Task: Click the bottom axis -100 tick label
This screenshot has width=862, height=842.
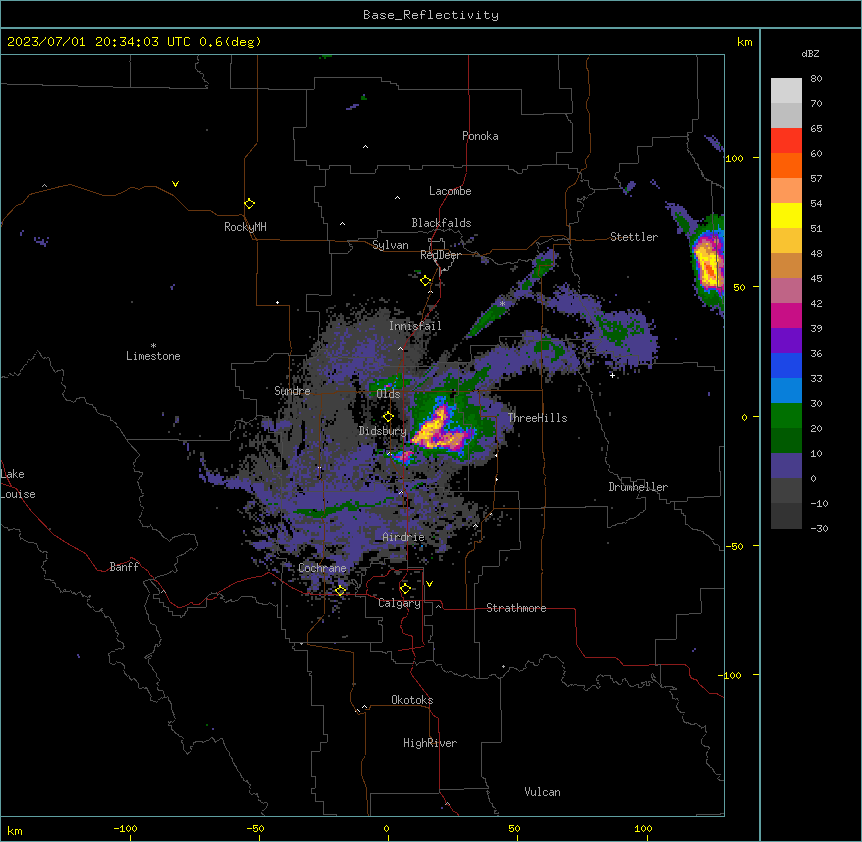Action: [125, 828]
